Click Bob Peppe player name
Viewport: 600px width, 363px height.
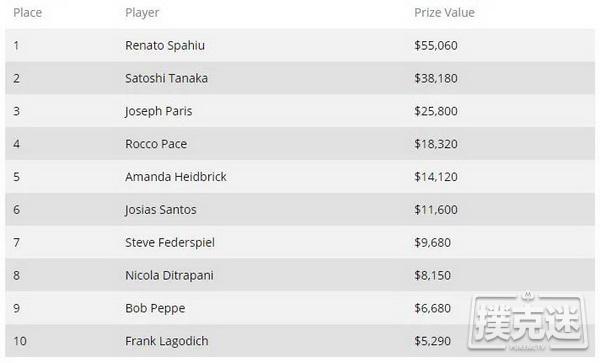(155, 308)
